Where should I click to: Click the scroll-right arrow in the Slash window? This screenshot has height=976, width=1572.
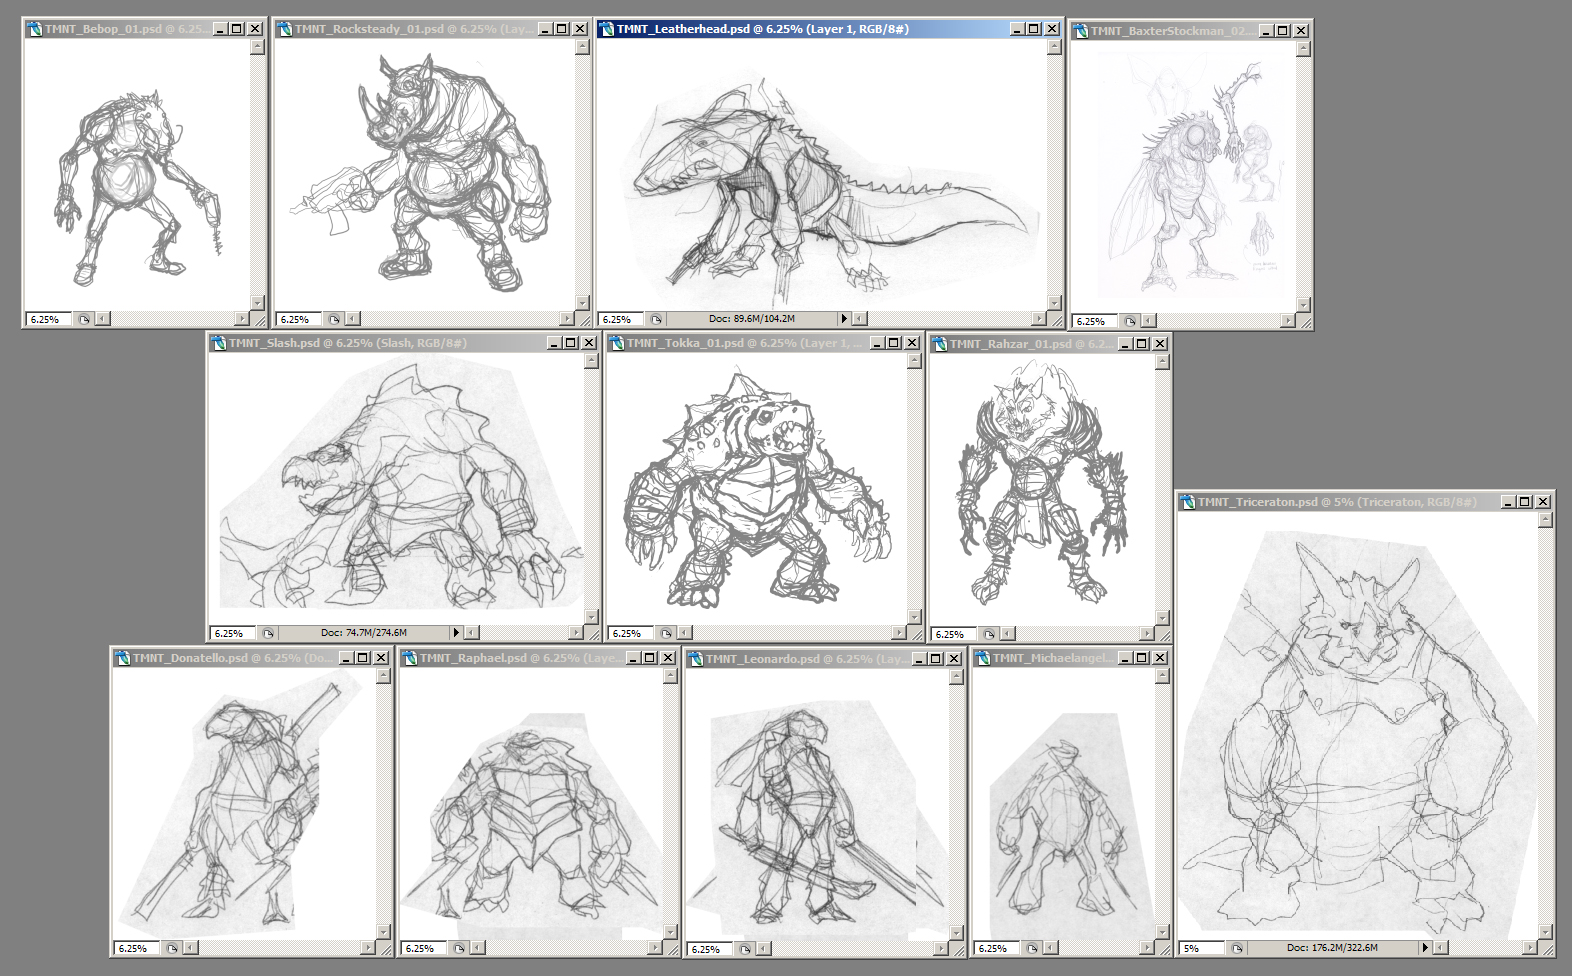point(576,633)
